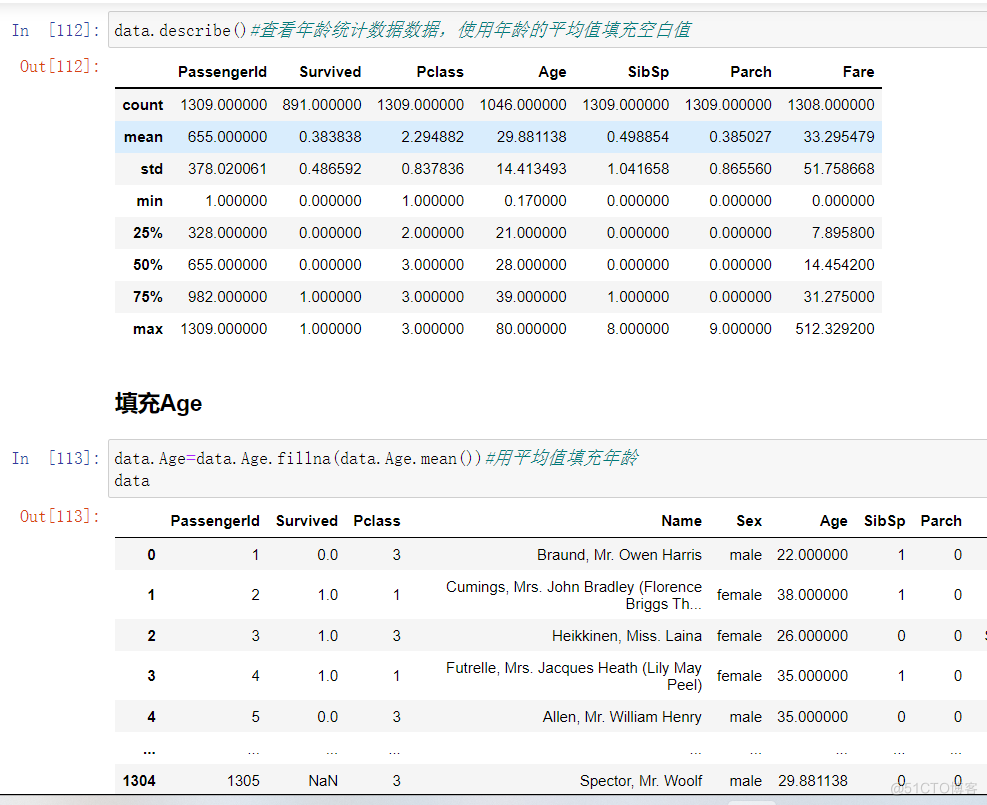Click the Cumings, Mrs. John Bradley name cell
987x805 pixels.
pyautogui.click(x=573, y=595)
